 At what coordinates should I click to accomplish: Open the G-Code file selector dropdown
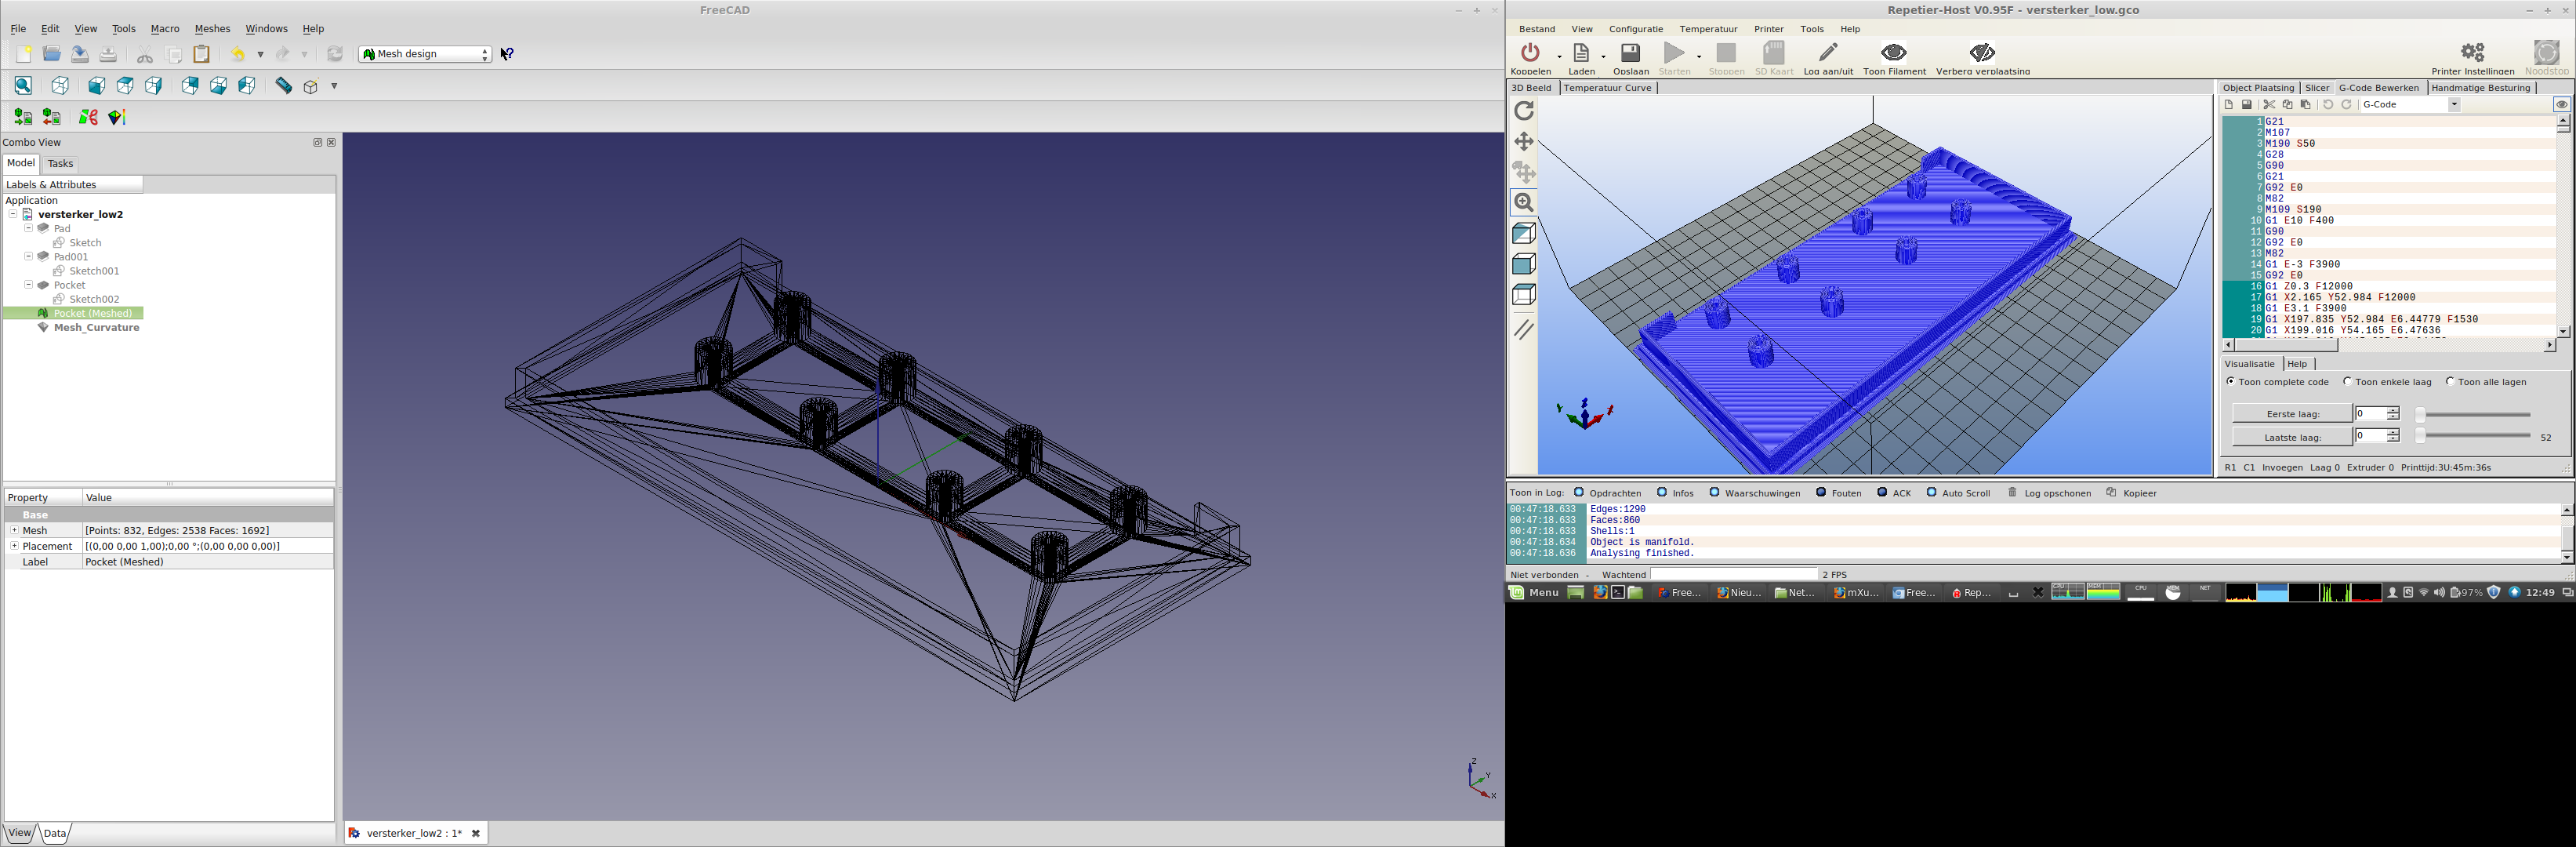point(2453,105)
